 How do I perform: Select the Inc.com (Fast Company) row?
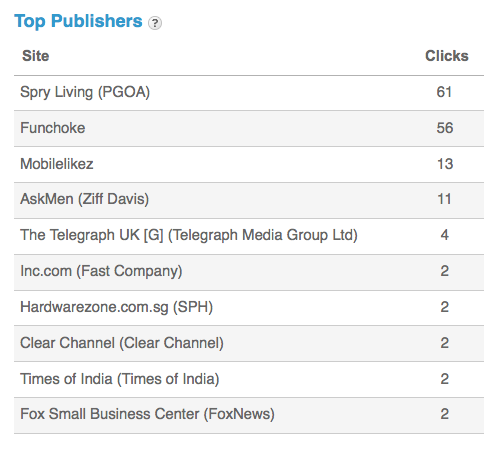point(249,272)
